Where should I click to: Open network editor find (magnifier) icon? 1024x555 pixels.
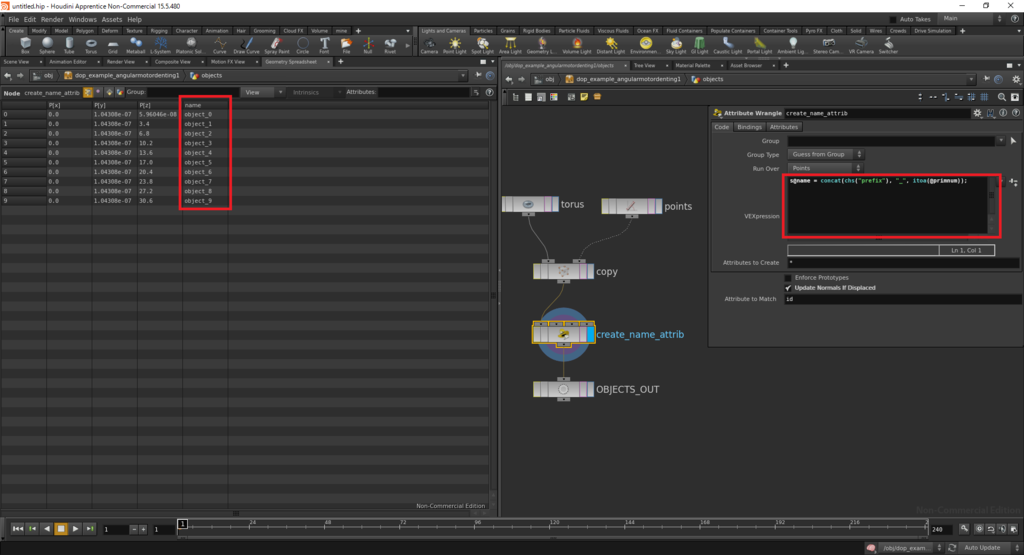coord(1002,97)
